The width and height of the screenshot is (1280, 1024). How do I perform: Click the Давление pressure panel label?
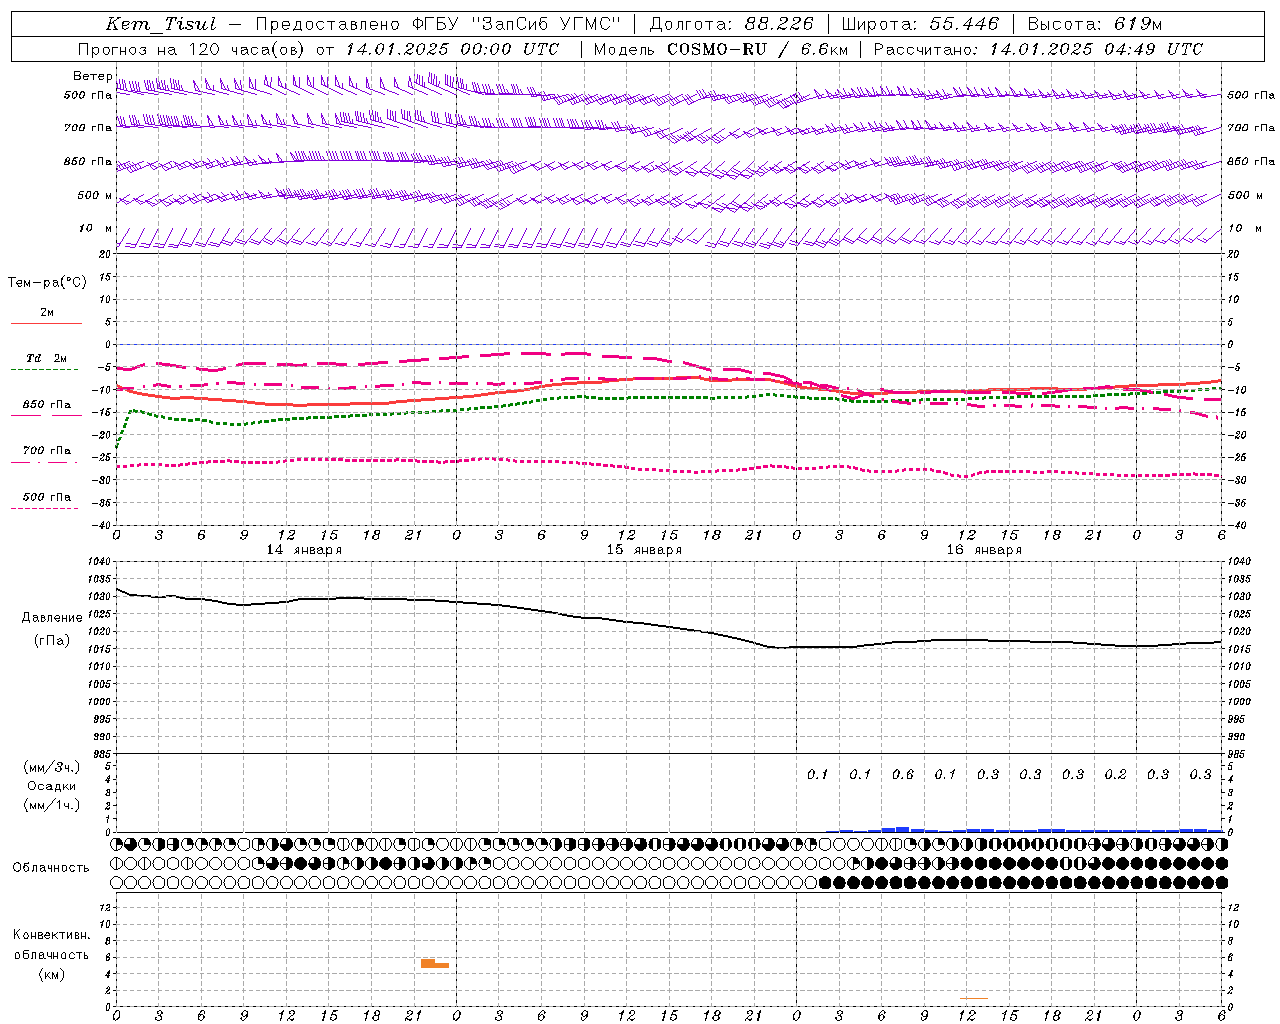point(52,617)
